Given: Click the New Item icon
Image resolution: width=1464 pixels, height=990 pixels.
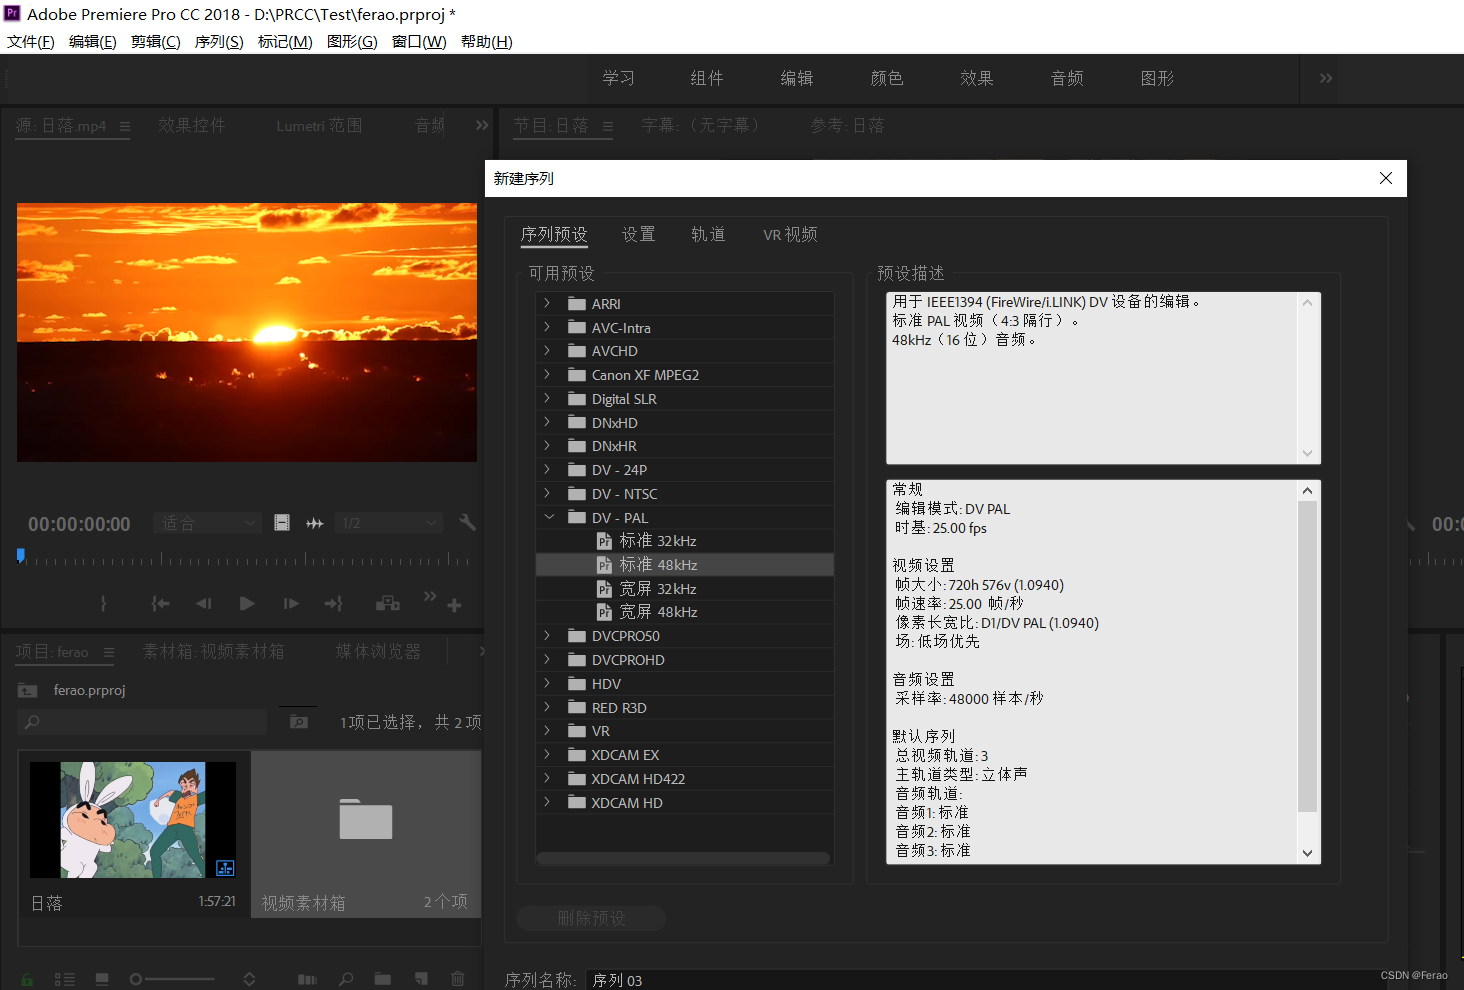Looking at the screenshot, I should click(x=421, y=979).
